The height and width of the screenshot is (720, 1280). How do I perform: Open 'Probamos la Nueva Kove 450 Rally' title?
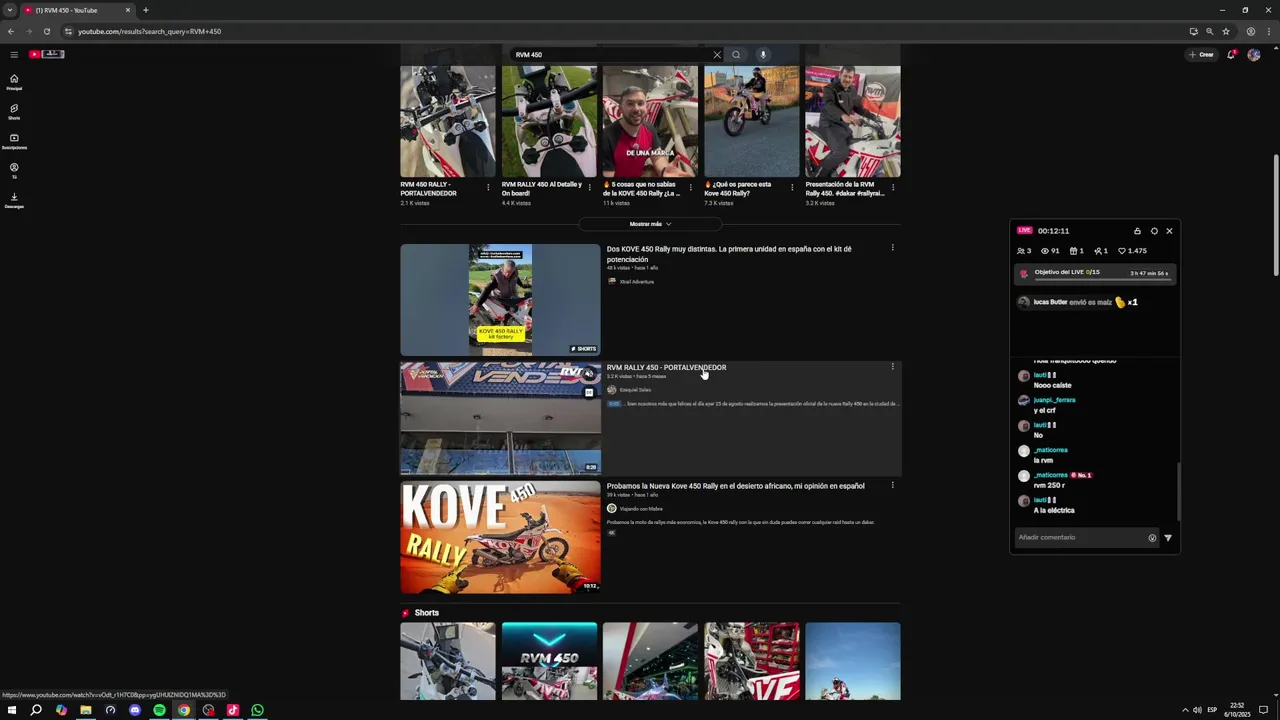(x=735, y=486)
